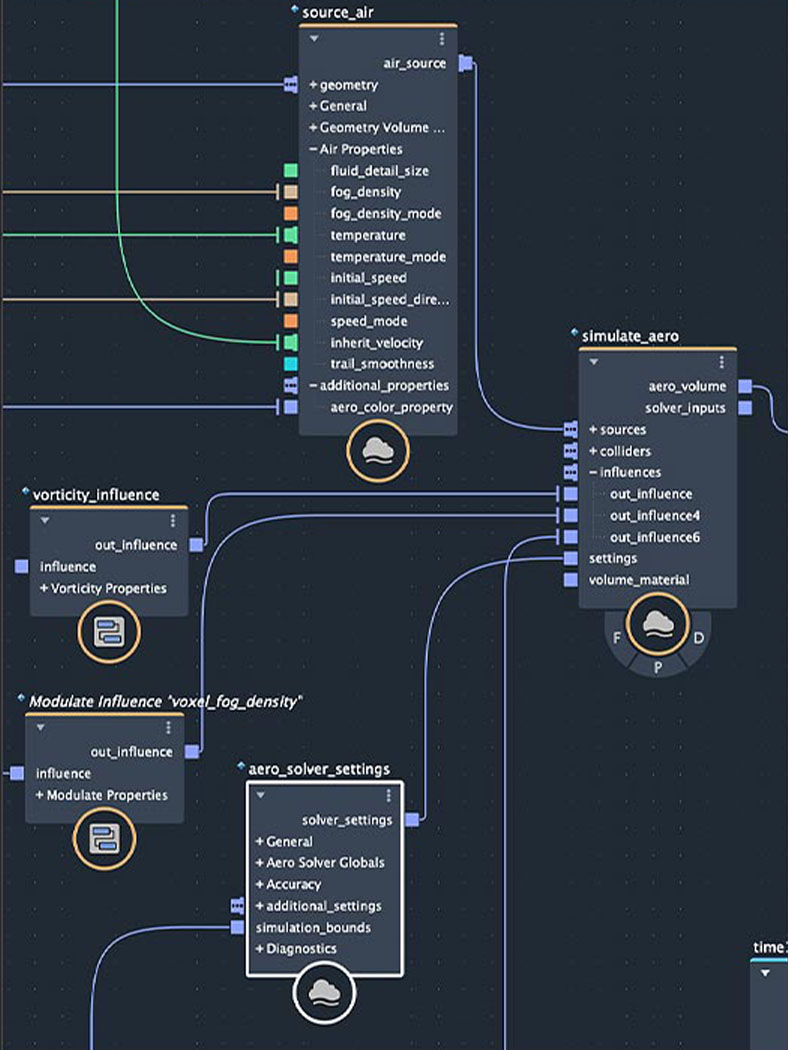788x1050 pixels.
Task: Open simulate_aero node options menu
Action: pyautogui.click(x=721, y=362)
